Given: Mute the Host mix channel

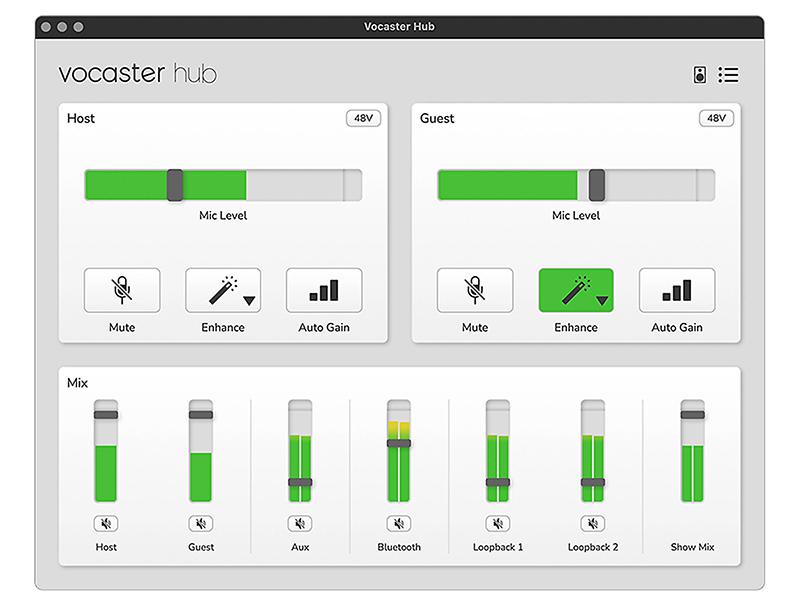Looking at the screenshot, I should tap(106, 523).
